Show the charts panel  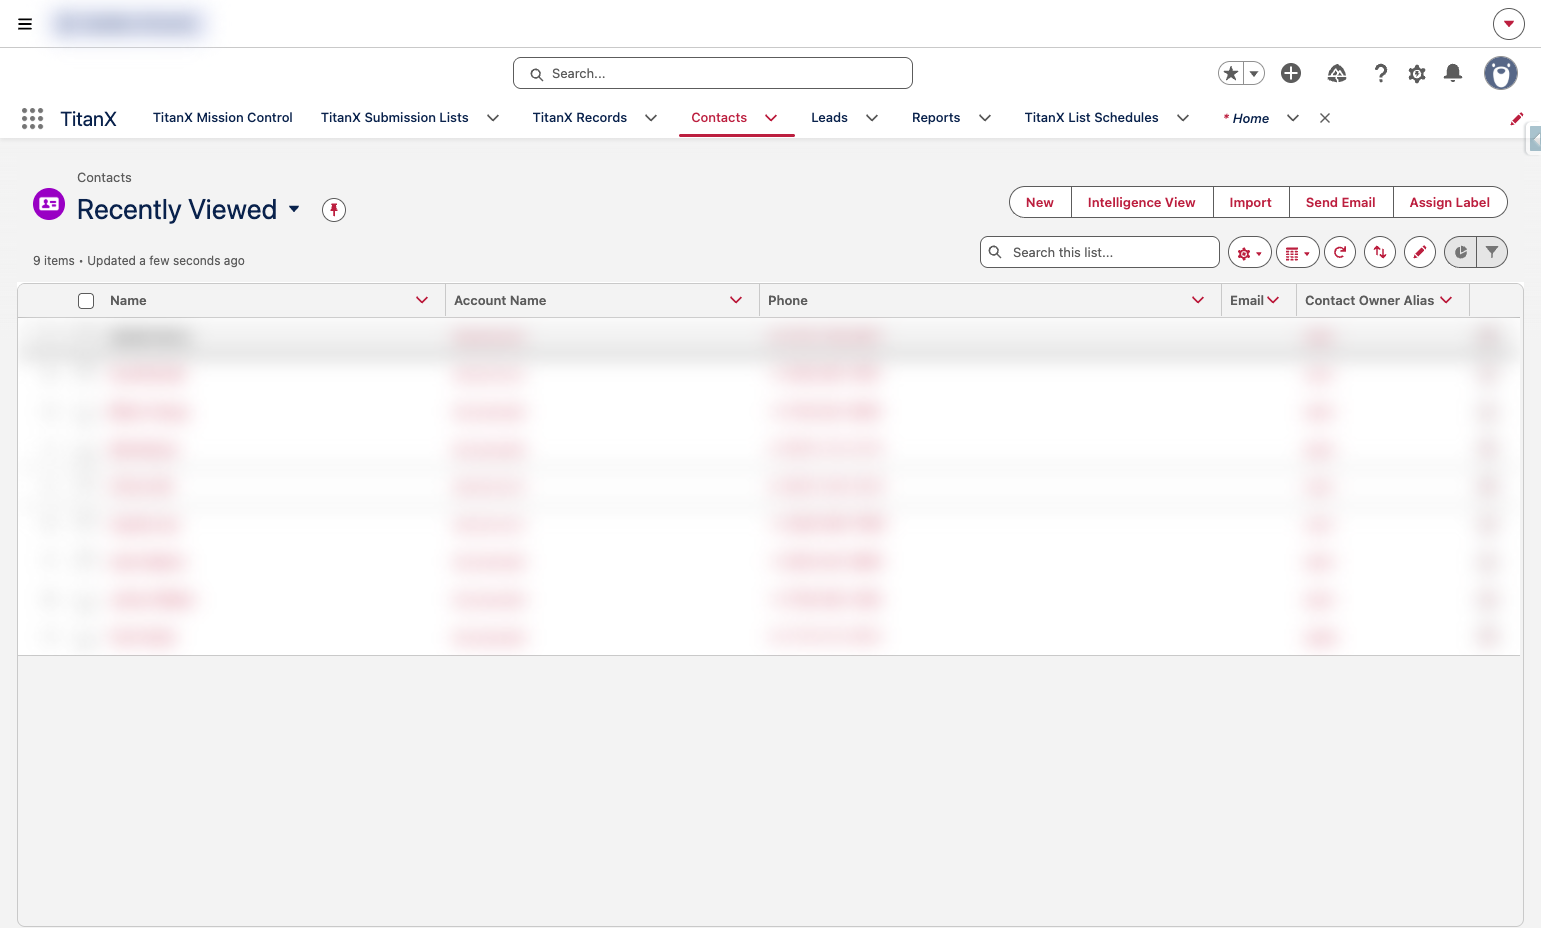pyautogui.click(x=1461, y=253)
